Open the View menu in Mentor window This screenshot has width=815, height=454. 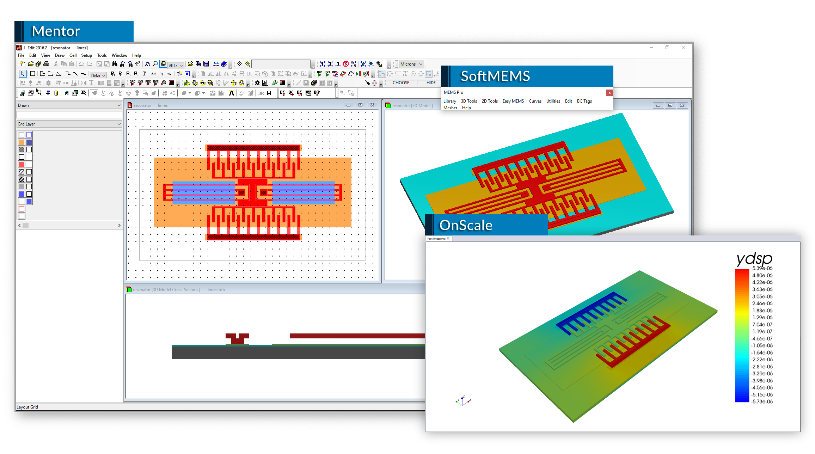[x=46, y=55]
